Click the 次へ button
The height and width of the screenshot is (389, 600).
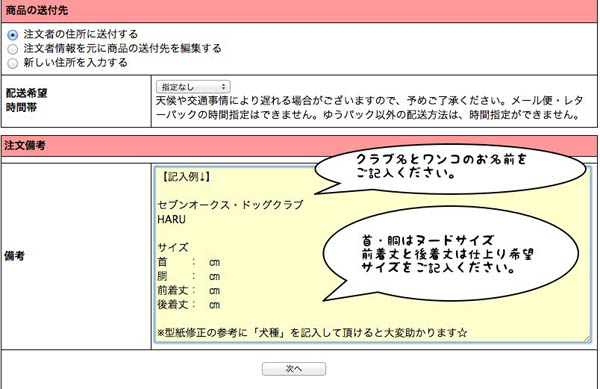pyautogui.click(x=294, y=369)
